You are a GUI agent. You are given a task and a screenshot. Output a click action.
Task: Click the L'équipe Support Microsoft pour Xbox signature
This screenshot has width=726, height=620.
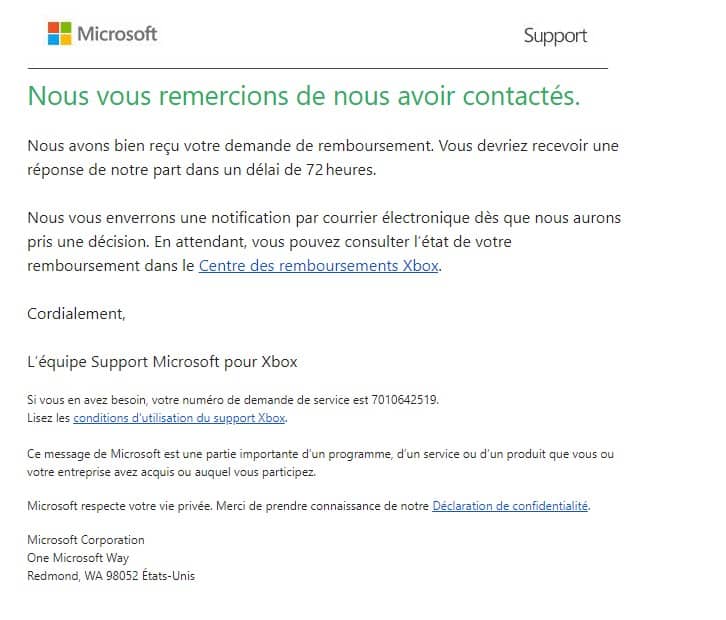coord(162,362)
